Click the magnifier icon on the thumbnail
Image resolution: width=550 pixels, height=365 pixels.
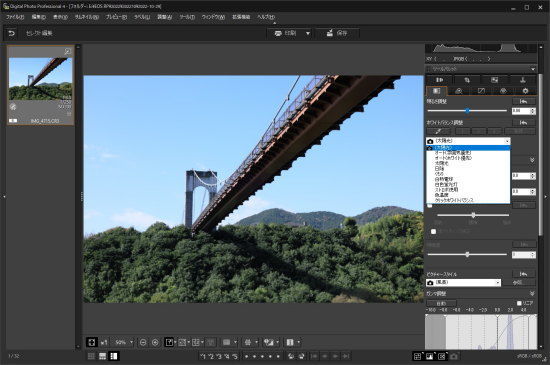[x=67, y=52]
